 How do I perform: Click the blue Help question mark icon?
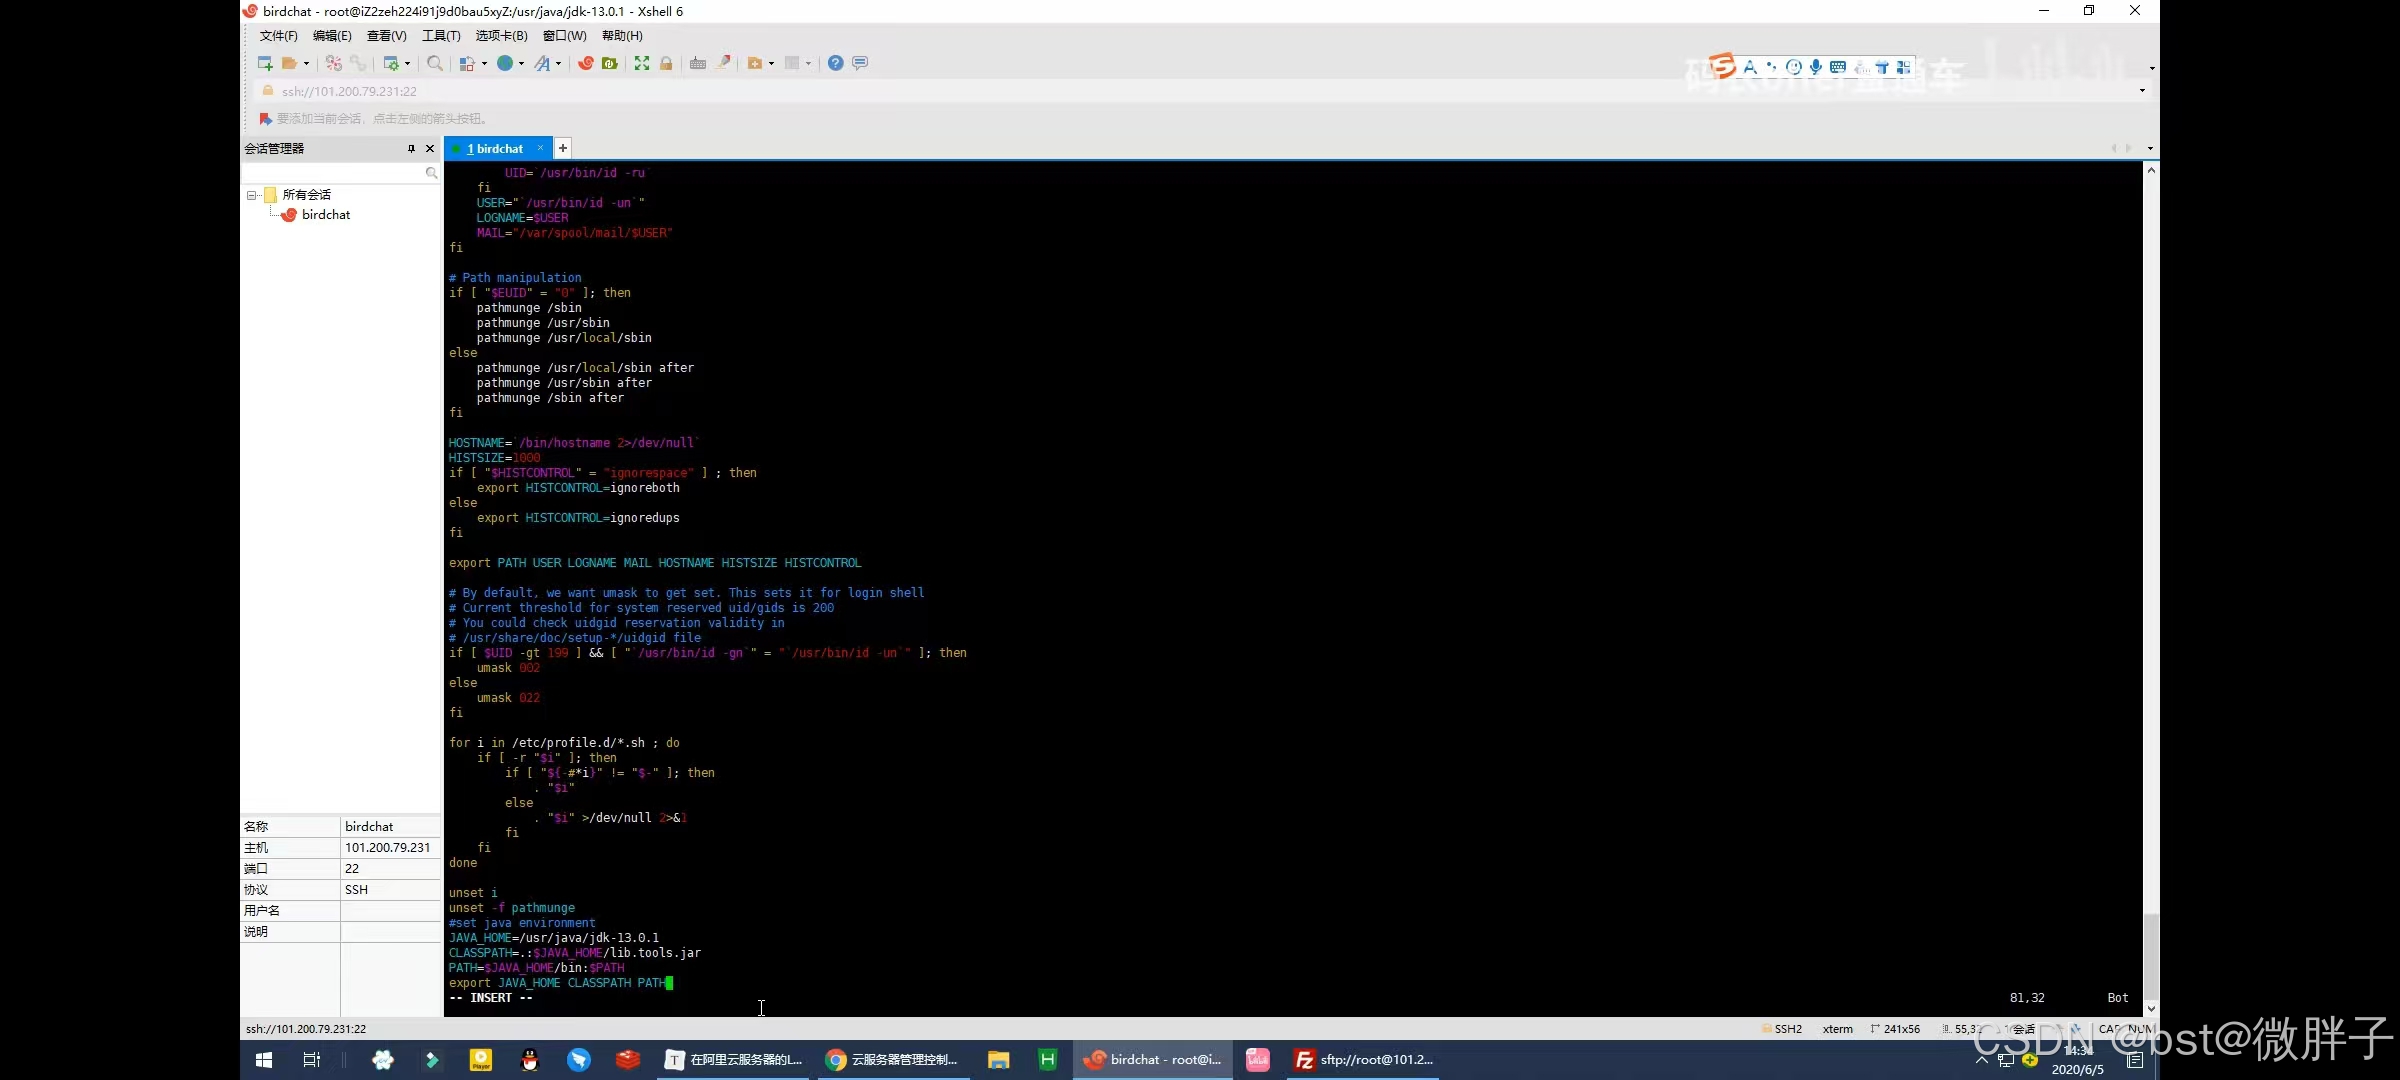(836, 63)
